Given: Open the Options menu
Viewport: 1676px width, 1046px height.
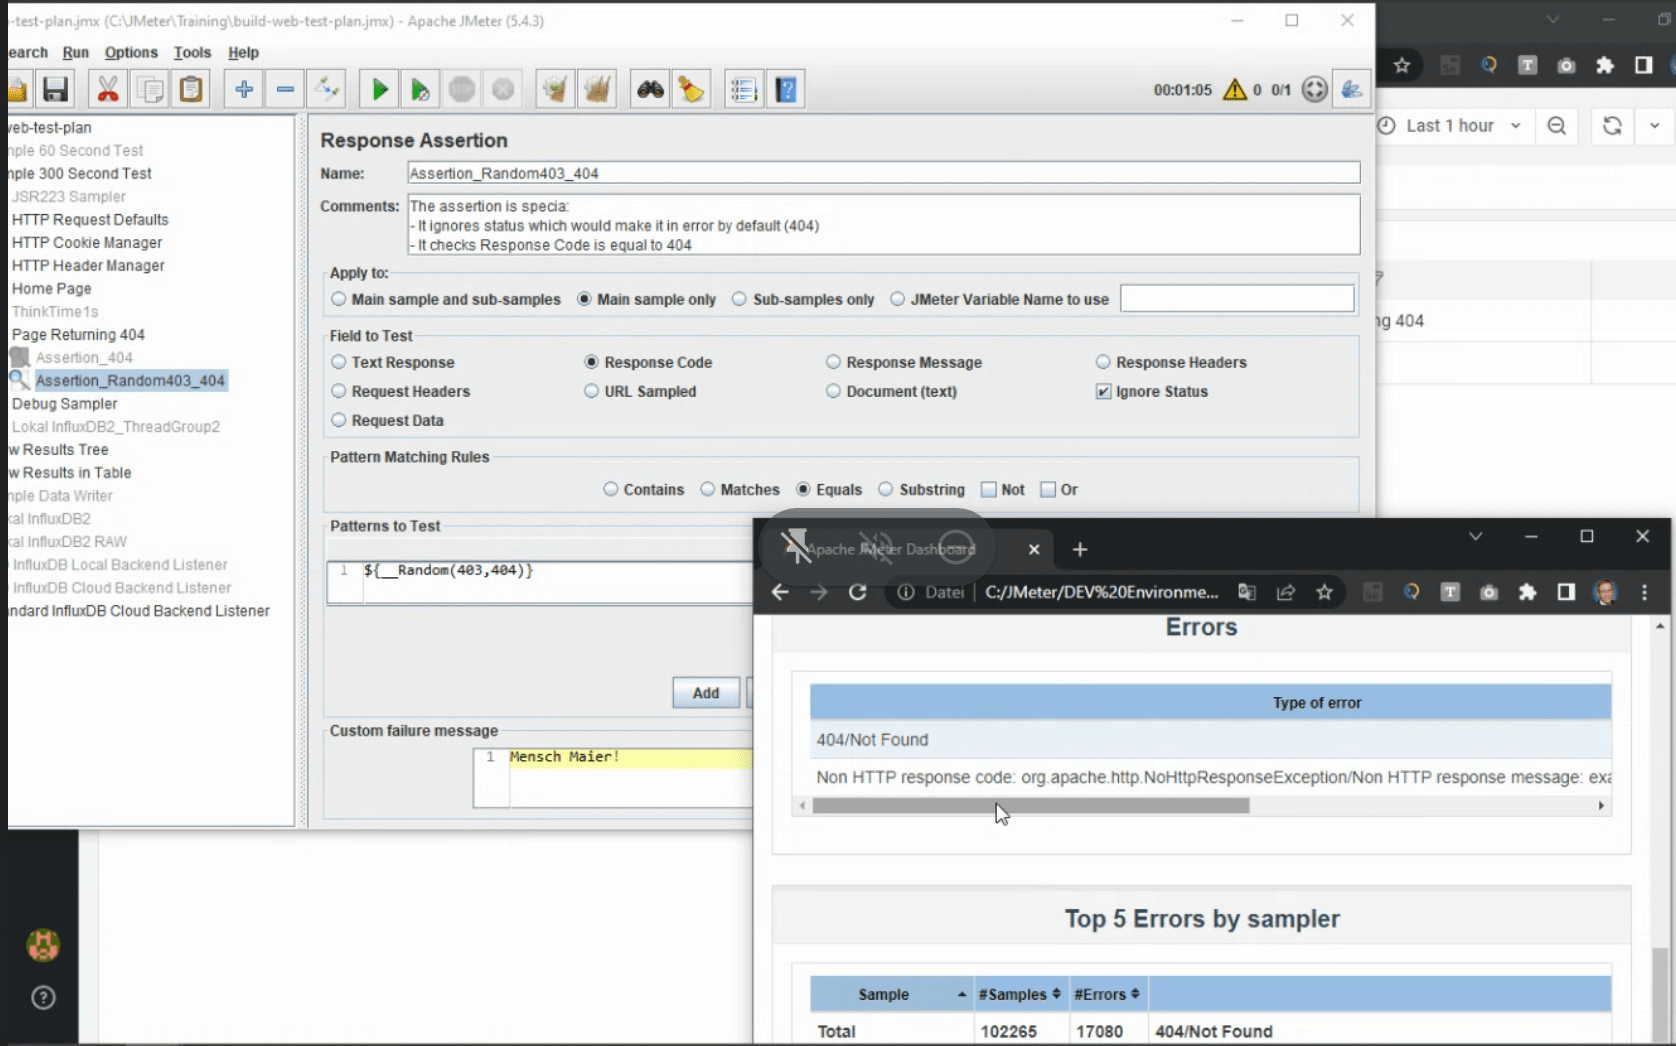Looking at the screenshot, I should [x=131, y=52].
